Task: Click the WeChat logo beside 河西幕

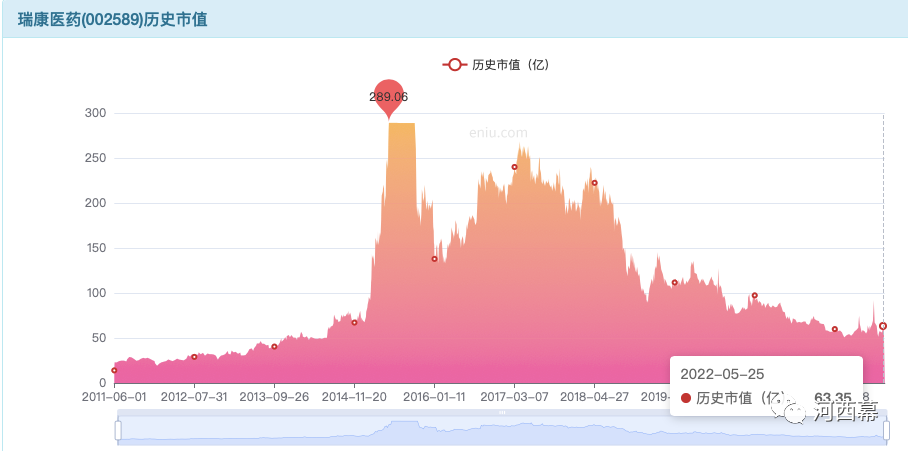Action: tap(795, 412)
